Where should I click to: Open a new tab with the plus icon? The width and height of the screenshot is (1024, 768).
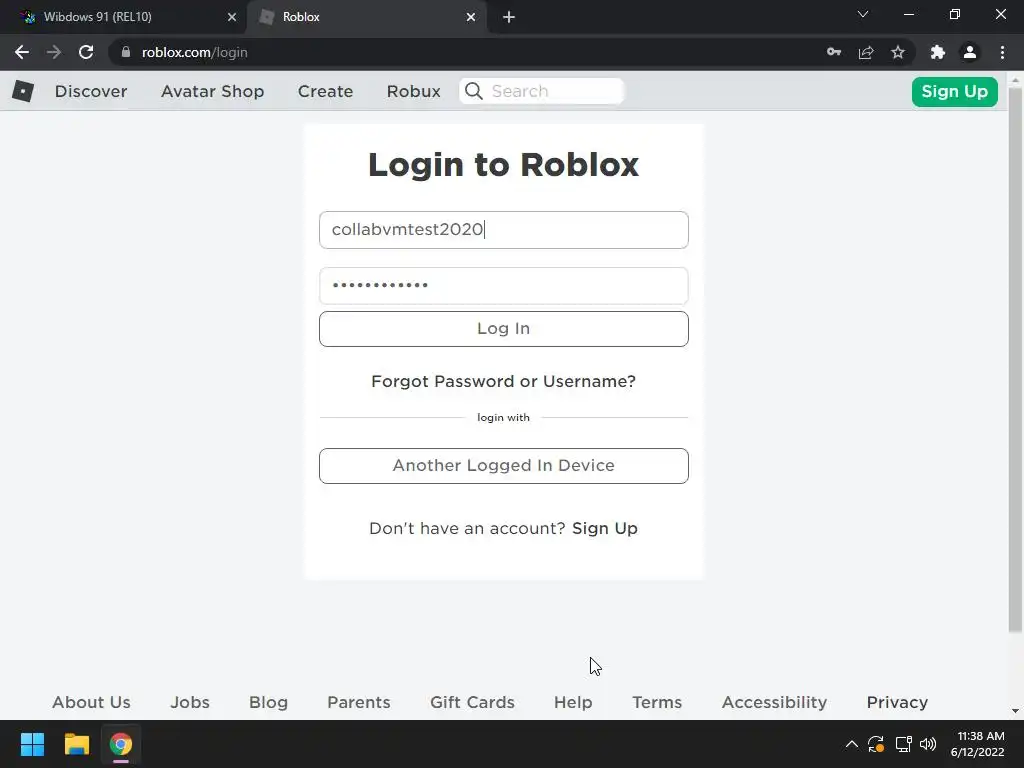(509, 17)
